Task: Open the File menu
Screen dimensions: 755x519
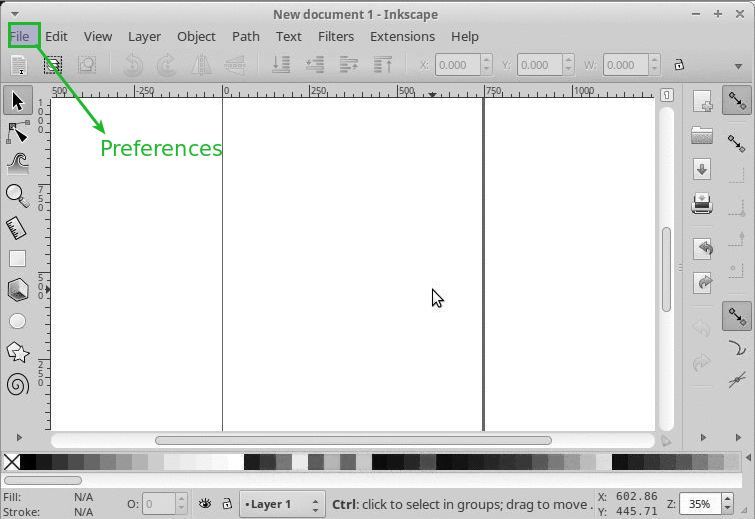Action: tap(20, 36)
